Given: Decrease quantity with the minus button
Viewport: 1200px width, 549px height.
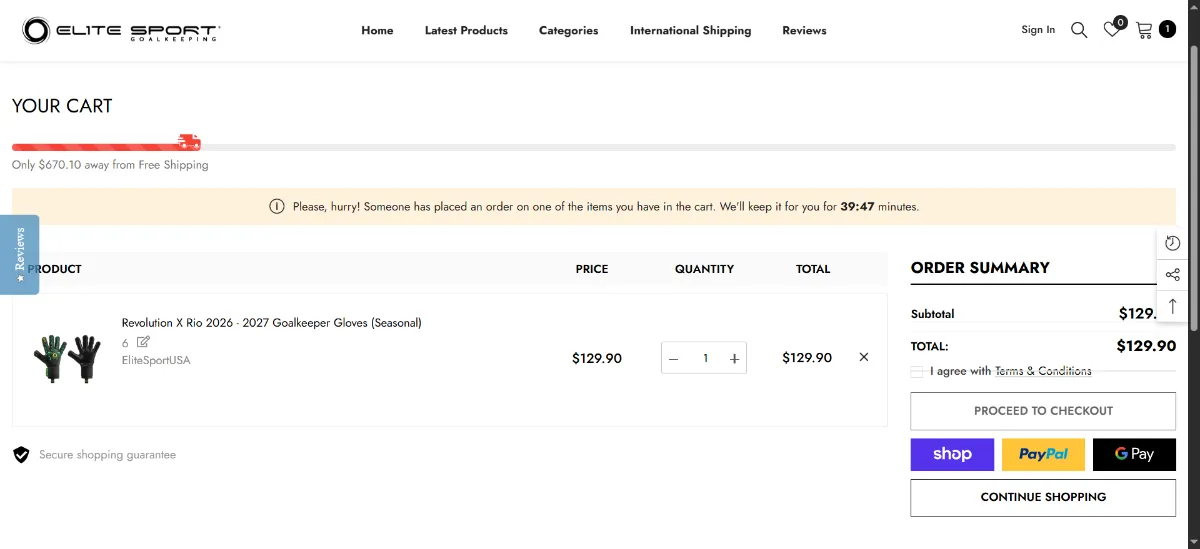Looking at the screenshot, I should [674, 358].
